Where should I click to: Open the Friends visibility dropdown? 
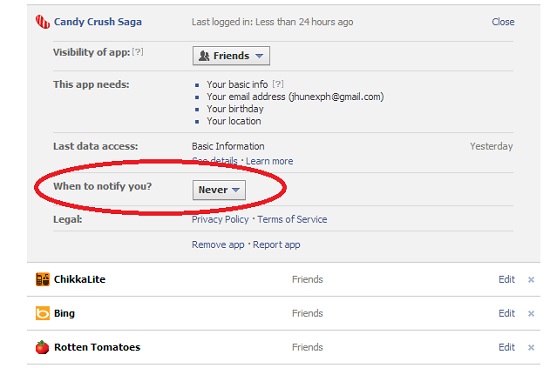tap(231, 56)
